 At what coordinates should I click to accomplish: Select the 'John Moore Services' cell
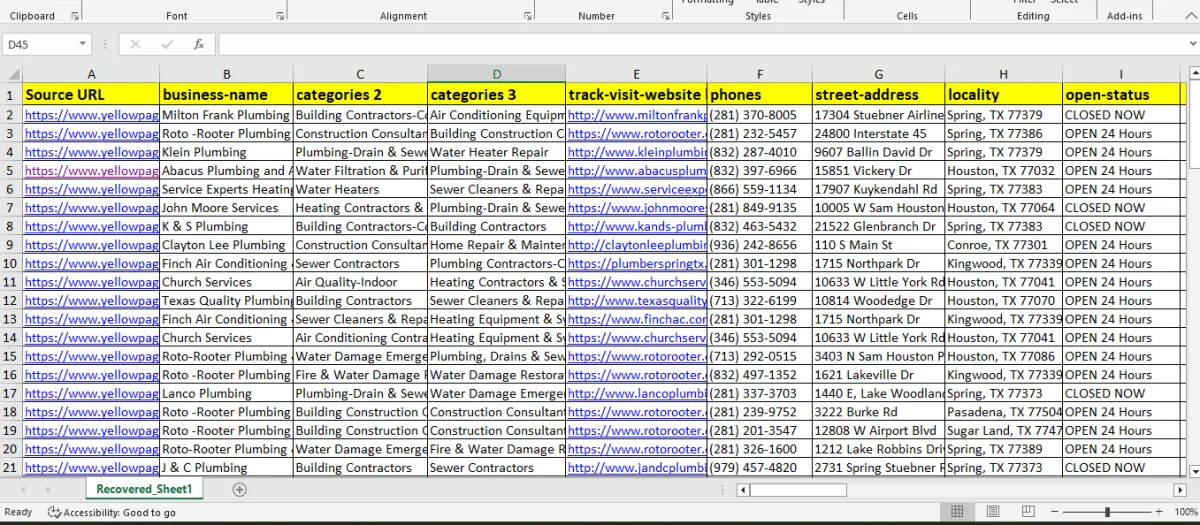(x=226, y=208)
